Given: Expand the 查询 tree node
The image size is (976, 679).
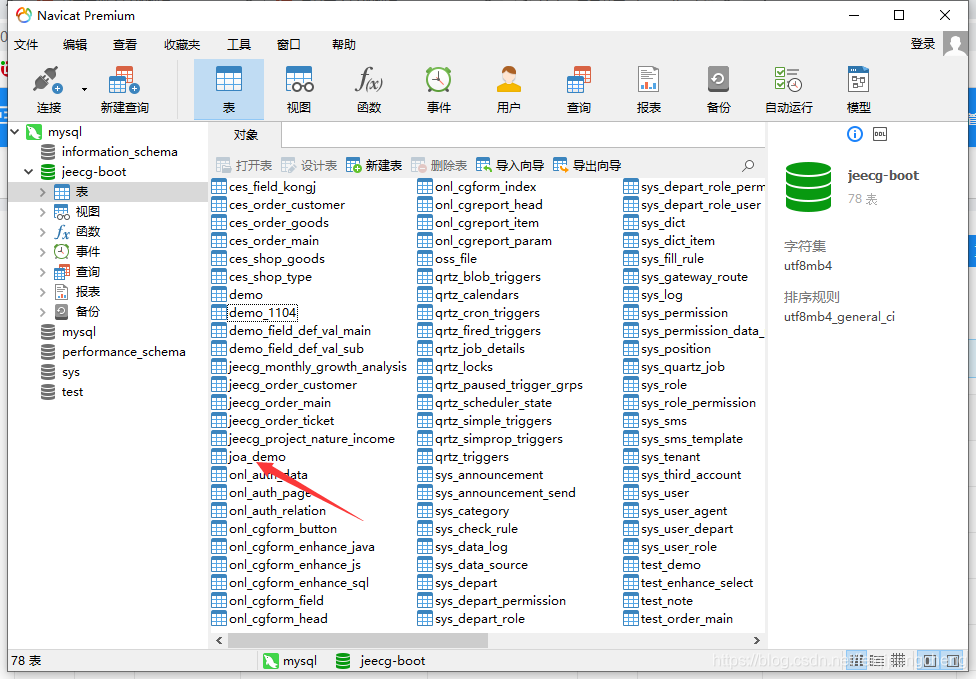Looking at the screenshot, I should click(x=42, y=272).
